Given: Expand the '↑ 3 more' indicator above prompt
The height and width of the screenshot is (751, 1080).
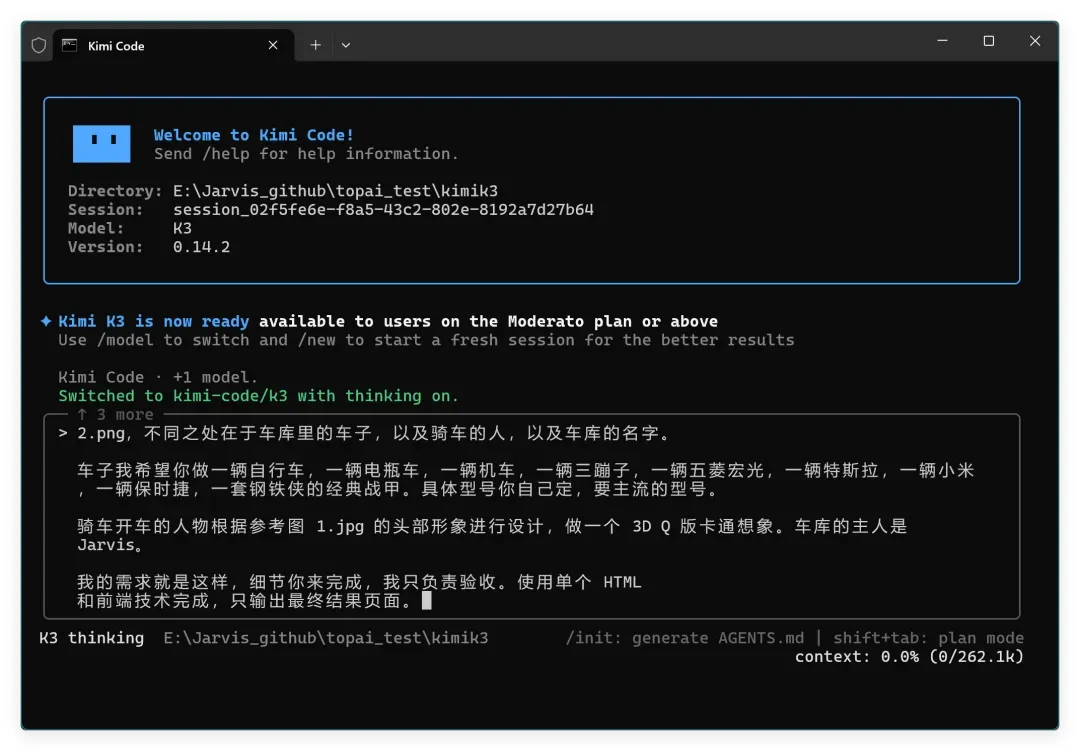Looking at the screenshot, I should 115,414.
